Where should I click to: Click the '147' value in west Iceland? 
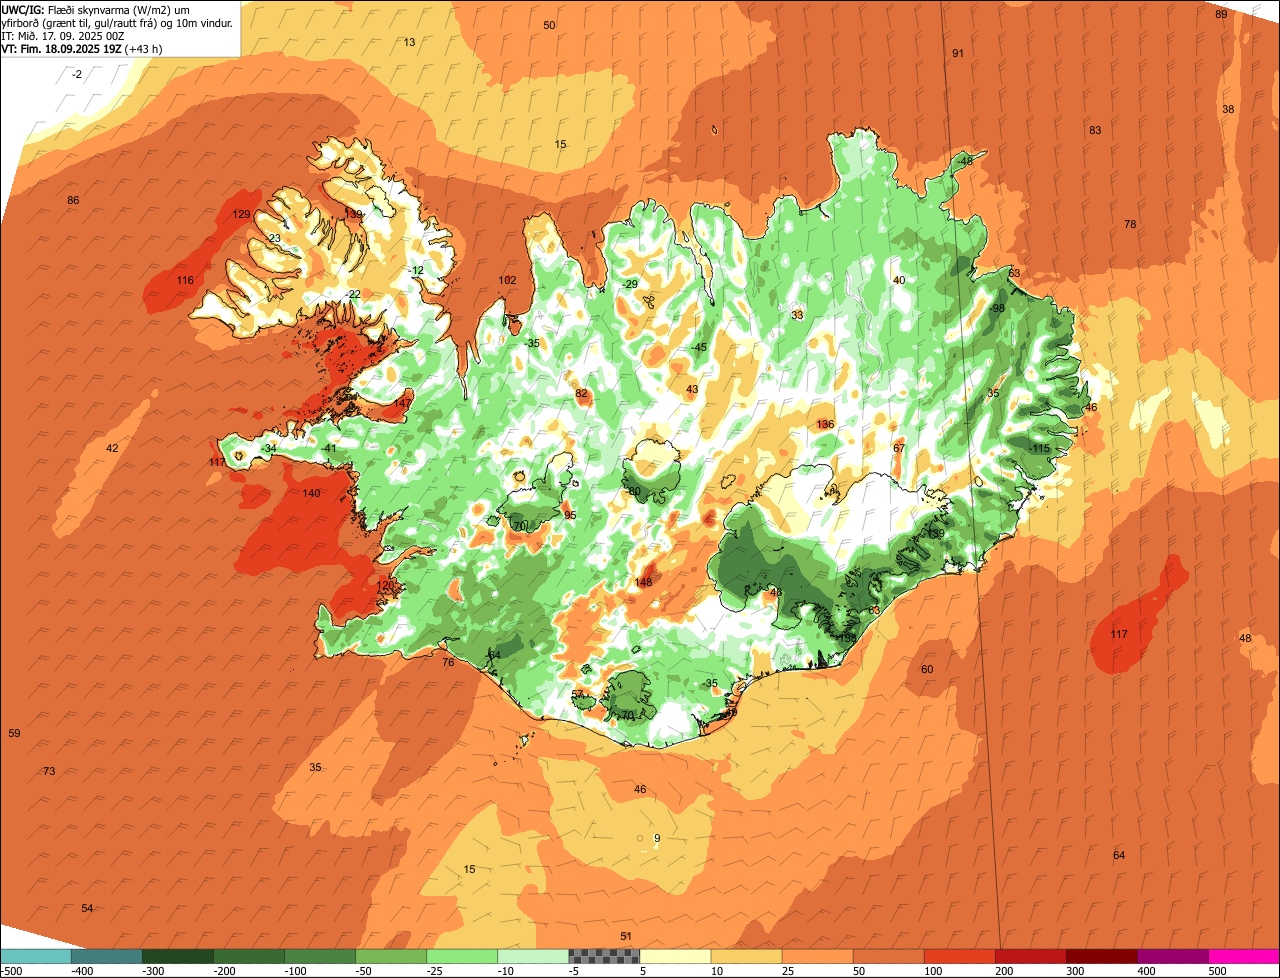[x=401, y=403]
